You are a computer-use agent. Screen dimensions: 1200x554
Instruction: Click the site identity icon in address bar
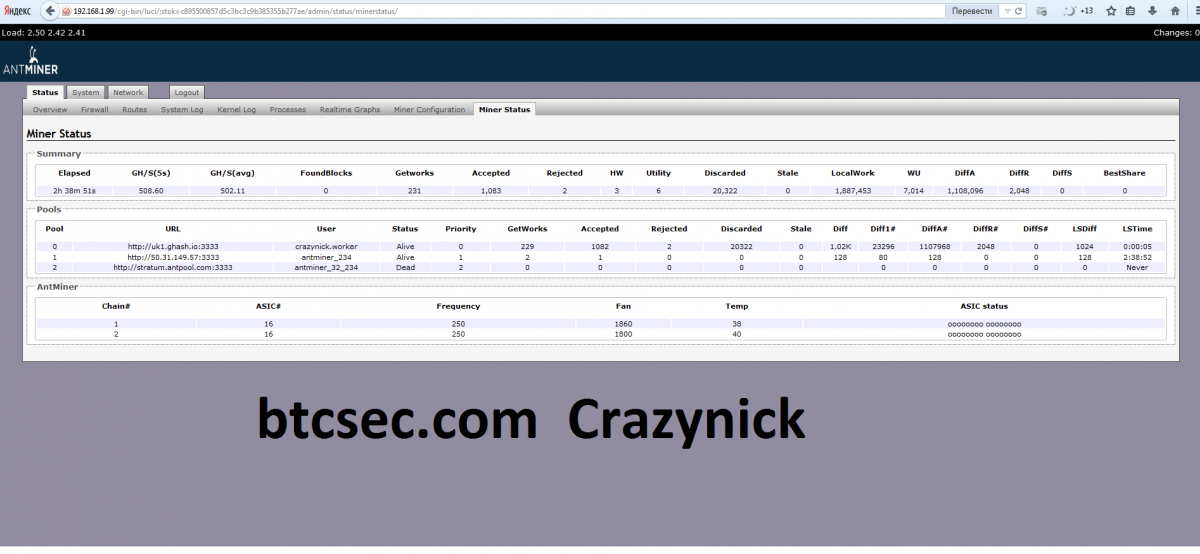point(66,11)
